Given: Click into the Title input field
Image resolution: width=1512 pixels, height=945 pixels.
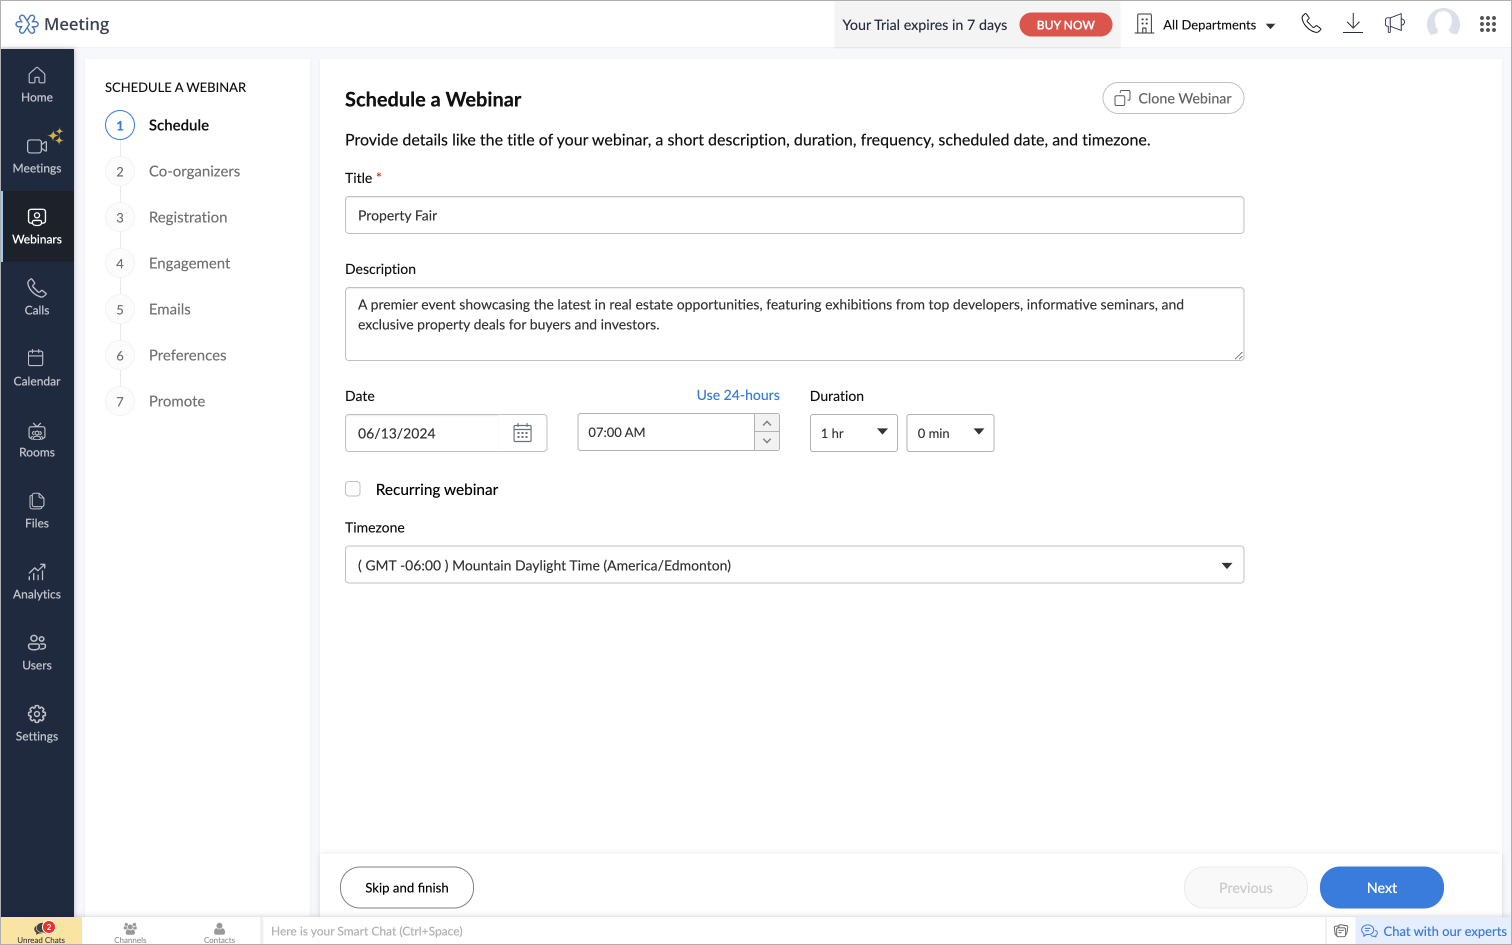Looking at the screenshot, I should (794, 215).
